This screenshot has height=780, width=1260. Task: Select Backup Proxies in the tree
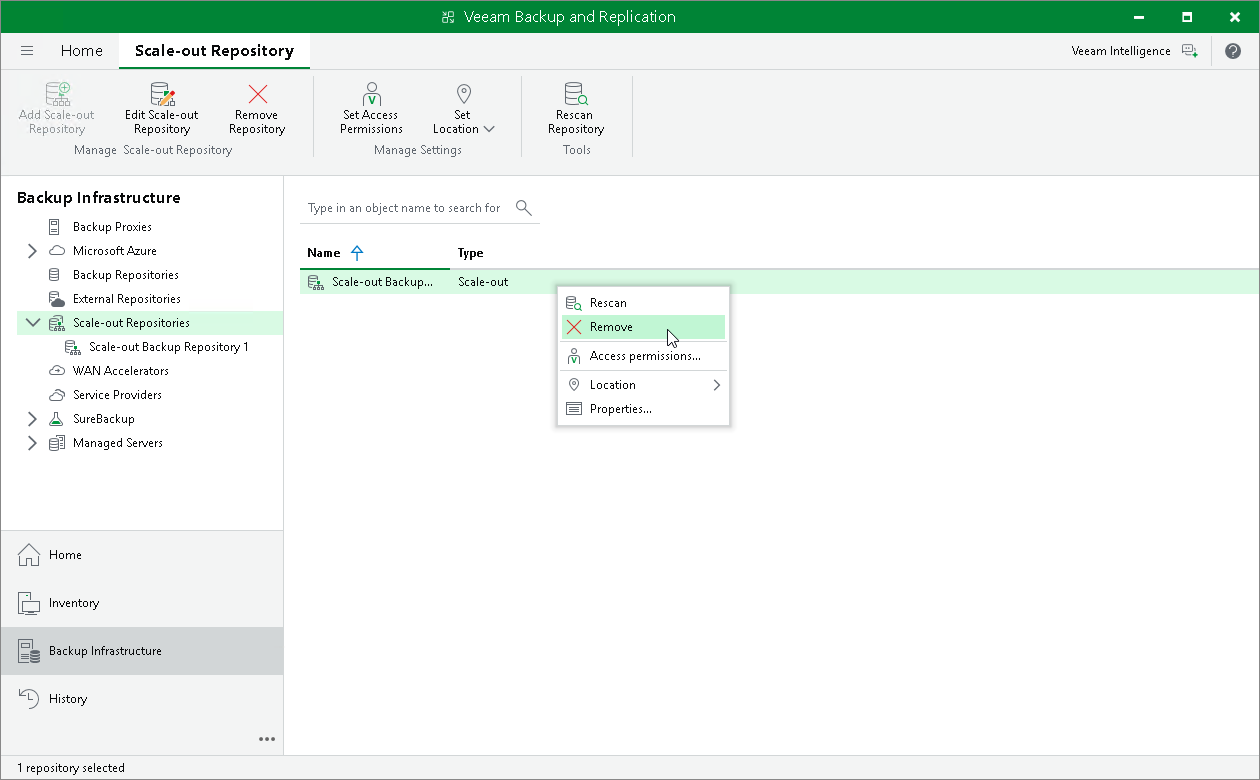coord(112,227)
